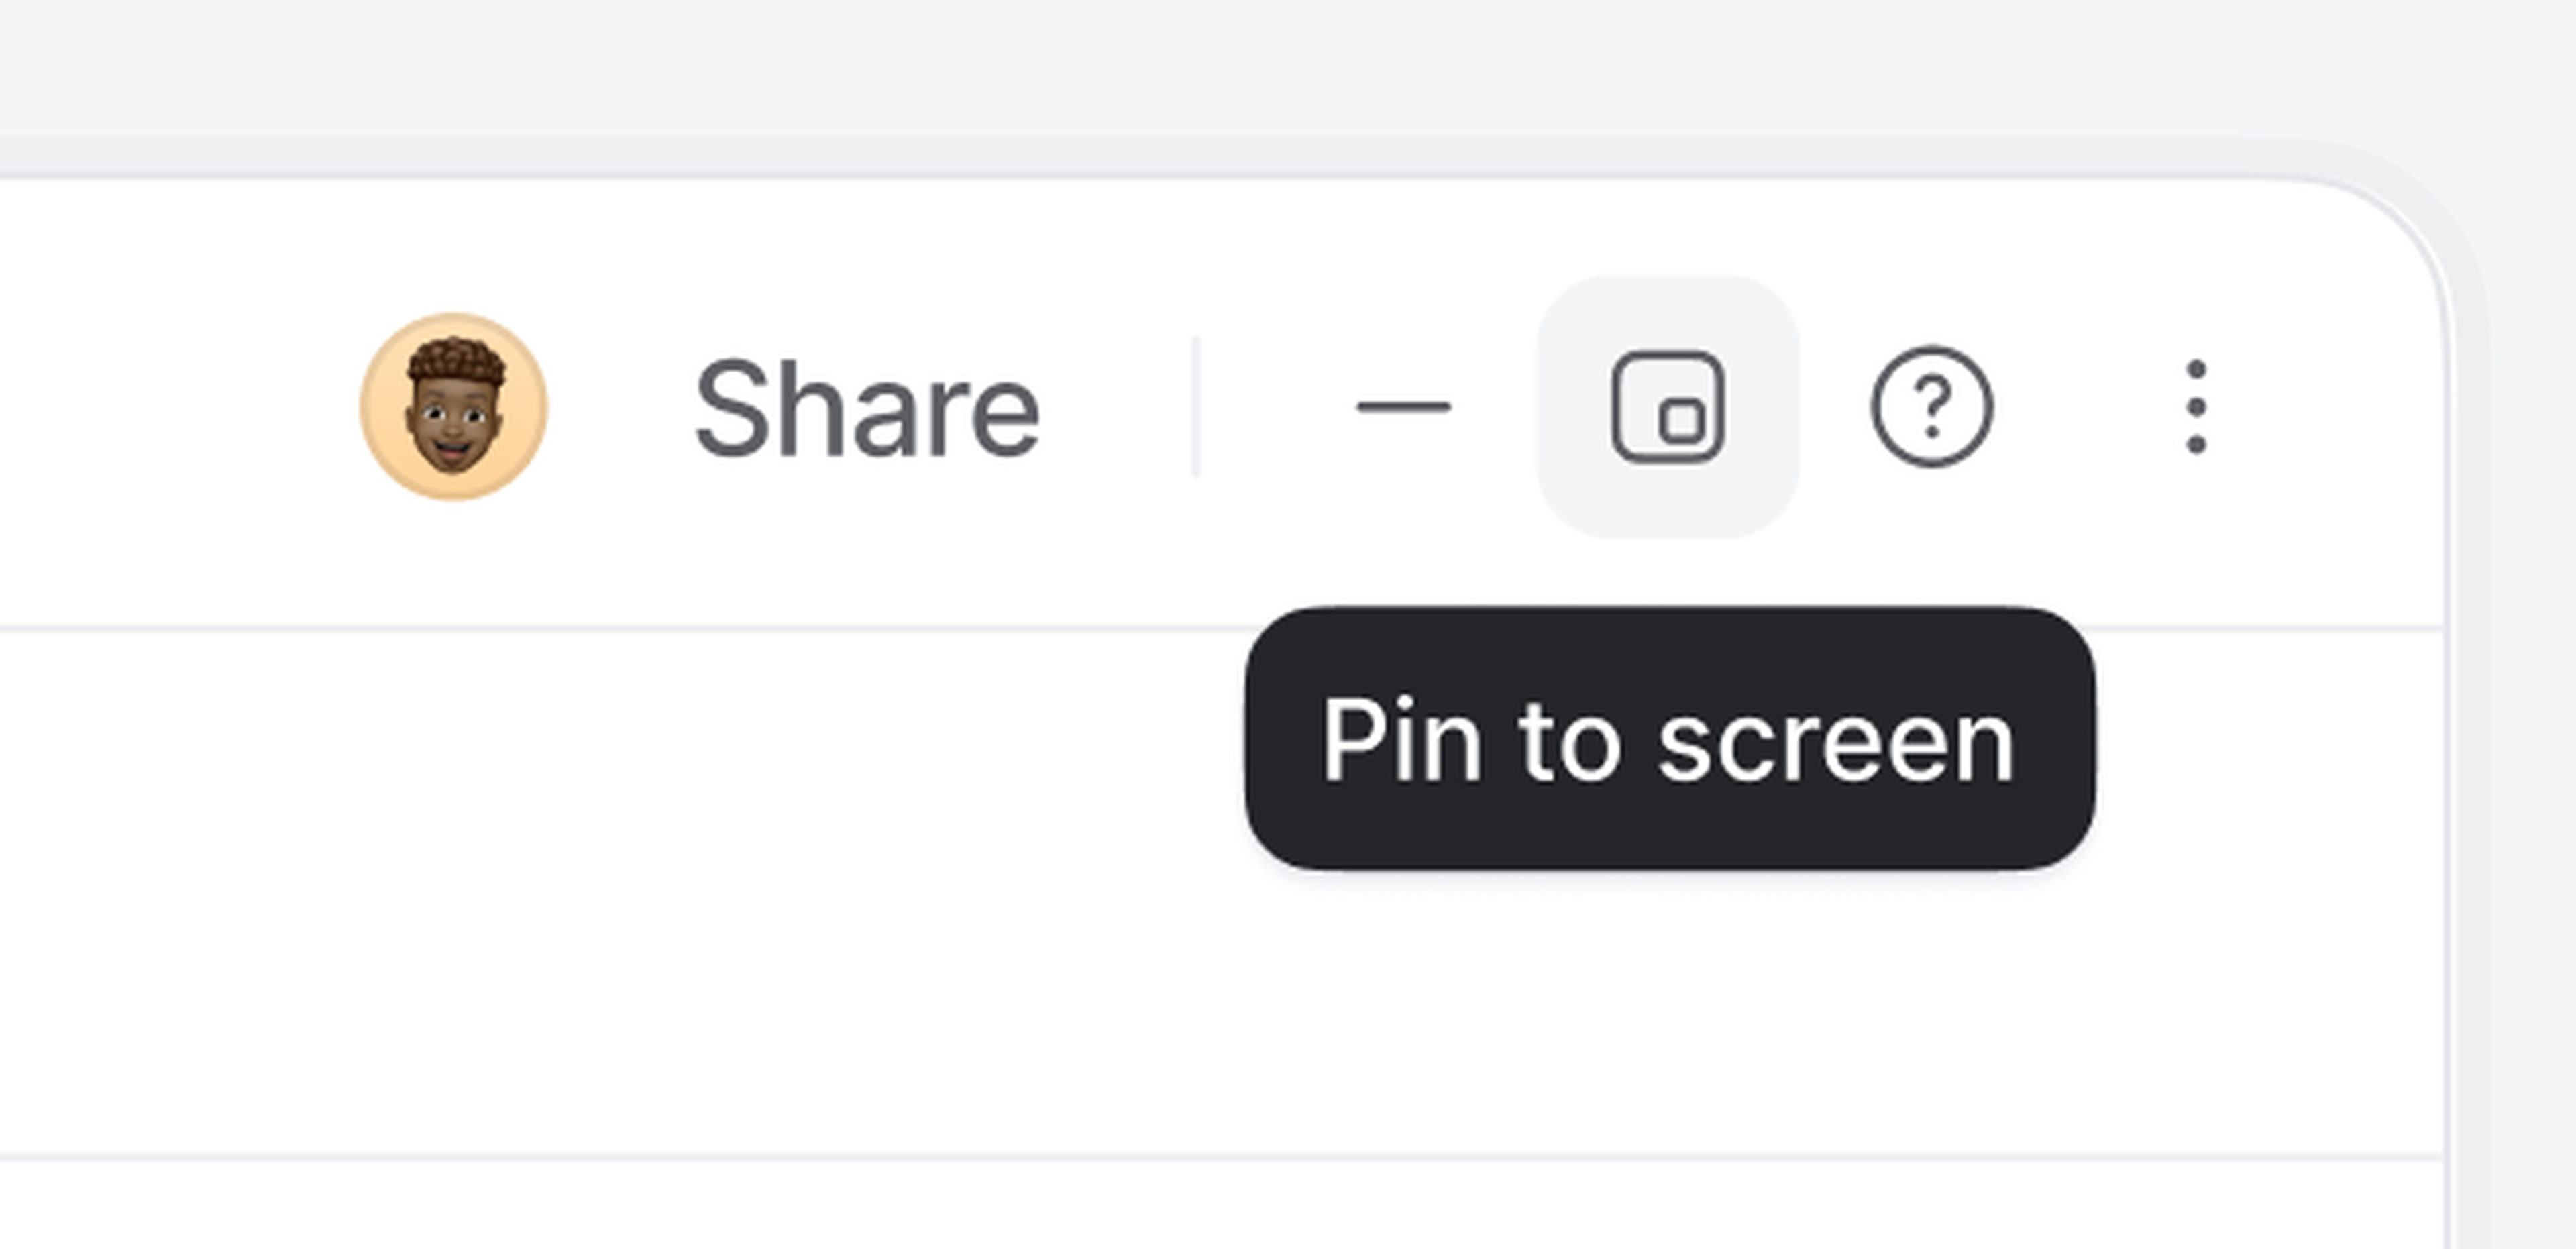2576x1249 pixels.
Task: Get help from the header toolbar
Action: pyautogui.click(x=1931, y=407)
